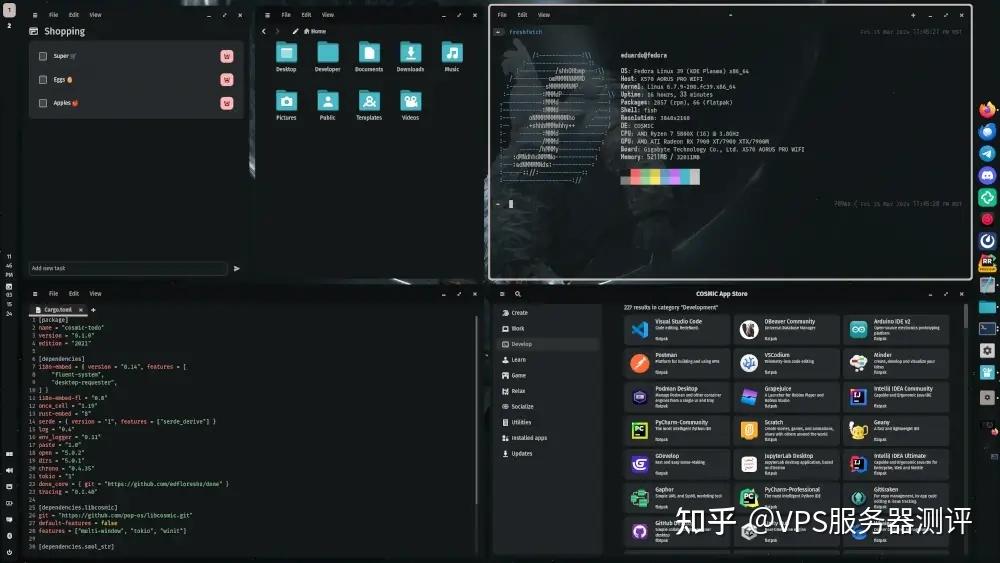
Task: Add a new terminal tab with the plus button
Action: [913, 15]
